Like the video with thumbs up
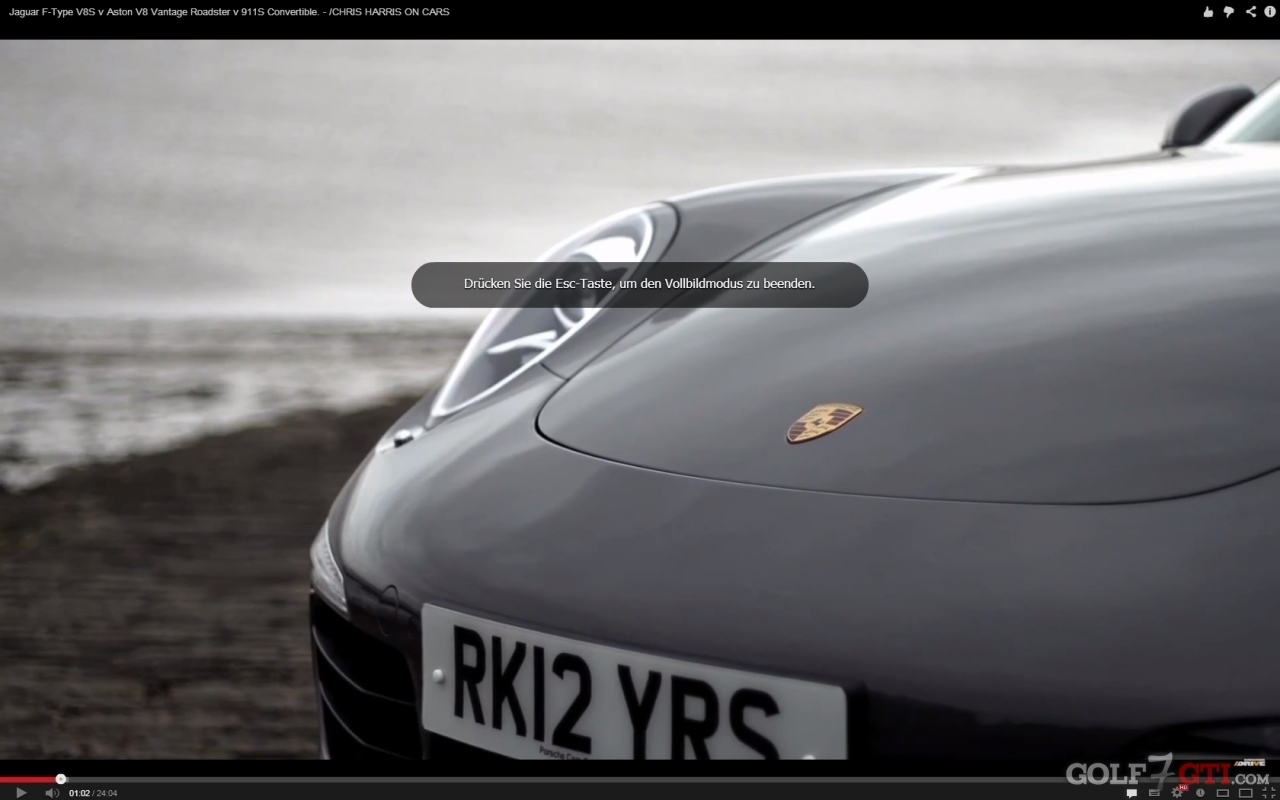 (x=1208, y=12)
